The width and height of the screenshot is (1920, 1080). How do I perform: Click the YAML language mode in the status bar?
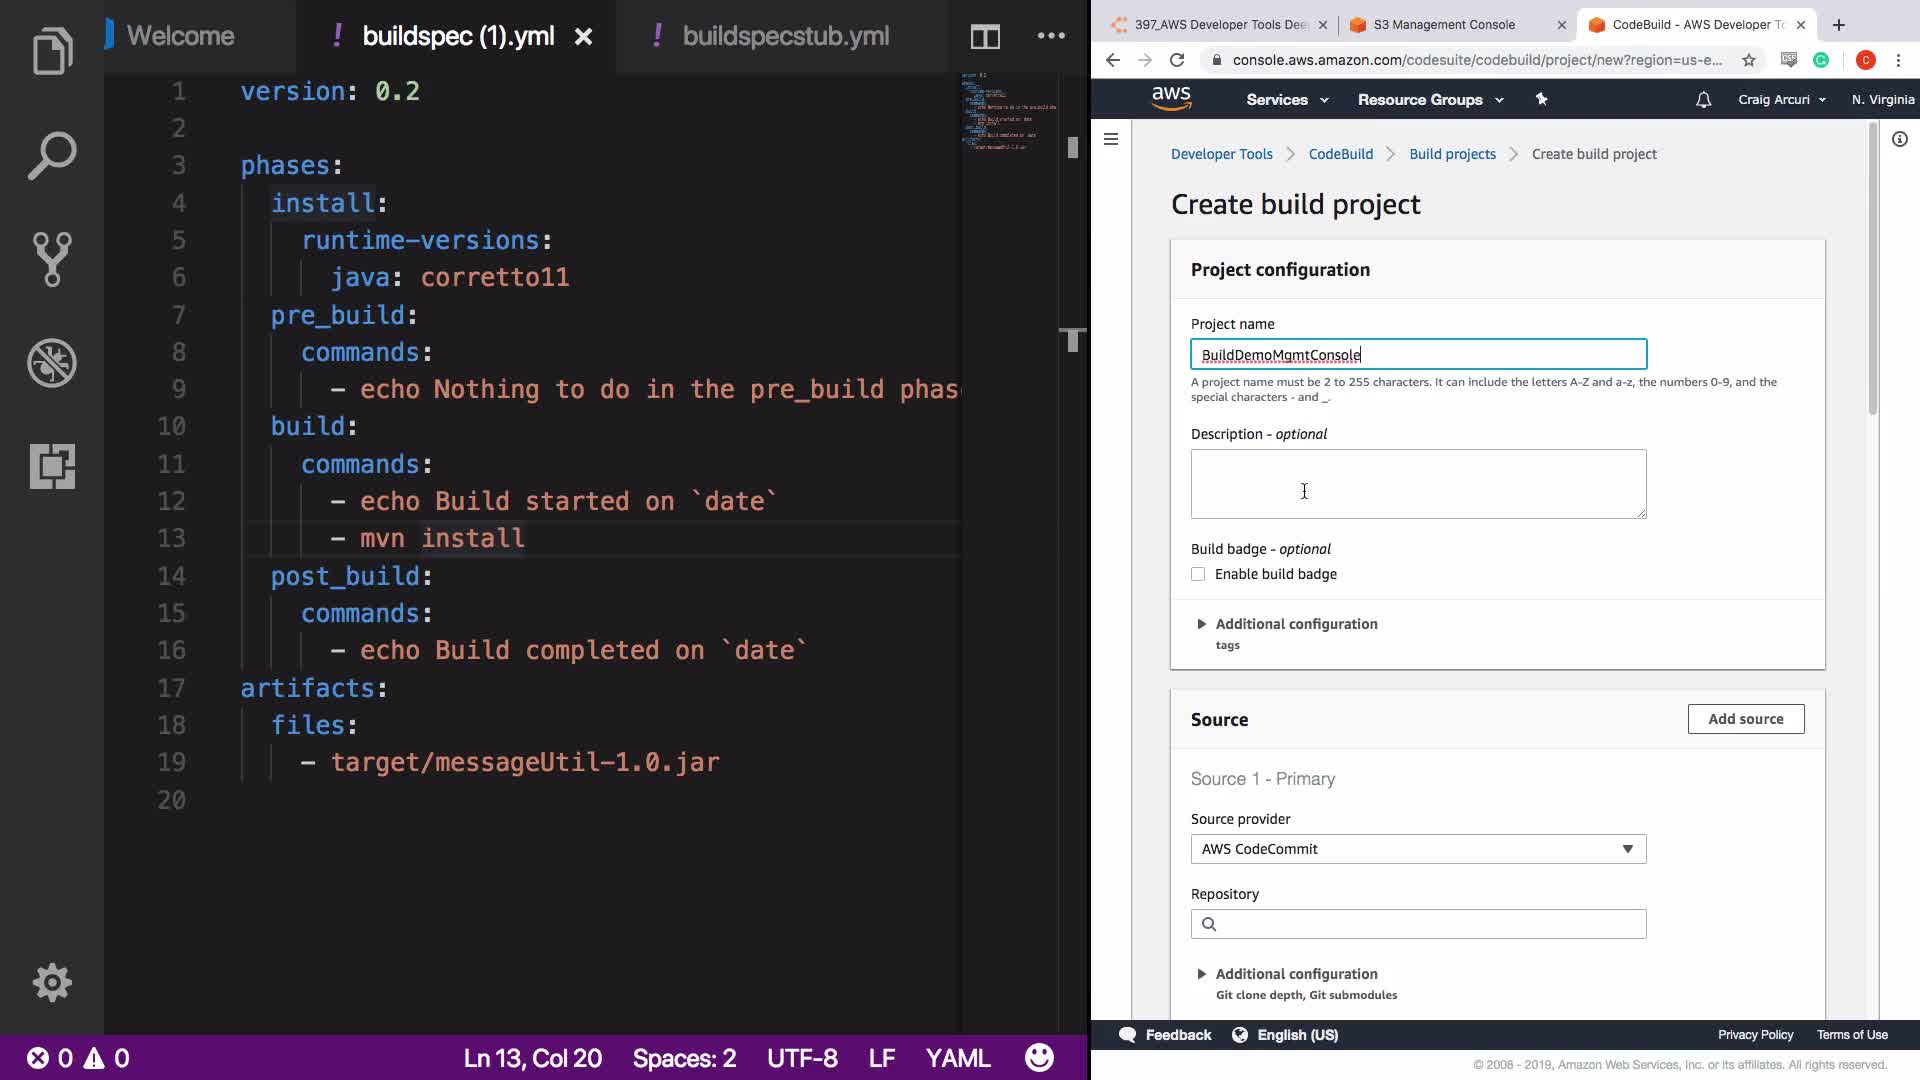coord(957,1058)
